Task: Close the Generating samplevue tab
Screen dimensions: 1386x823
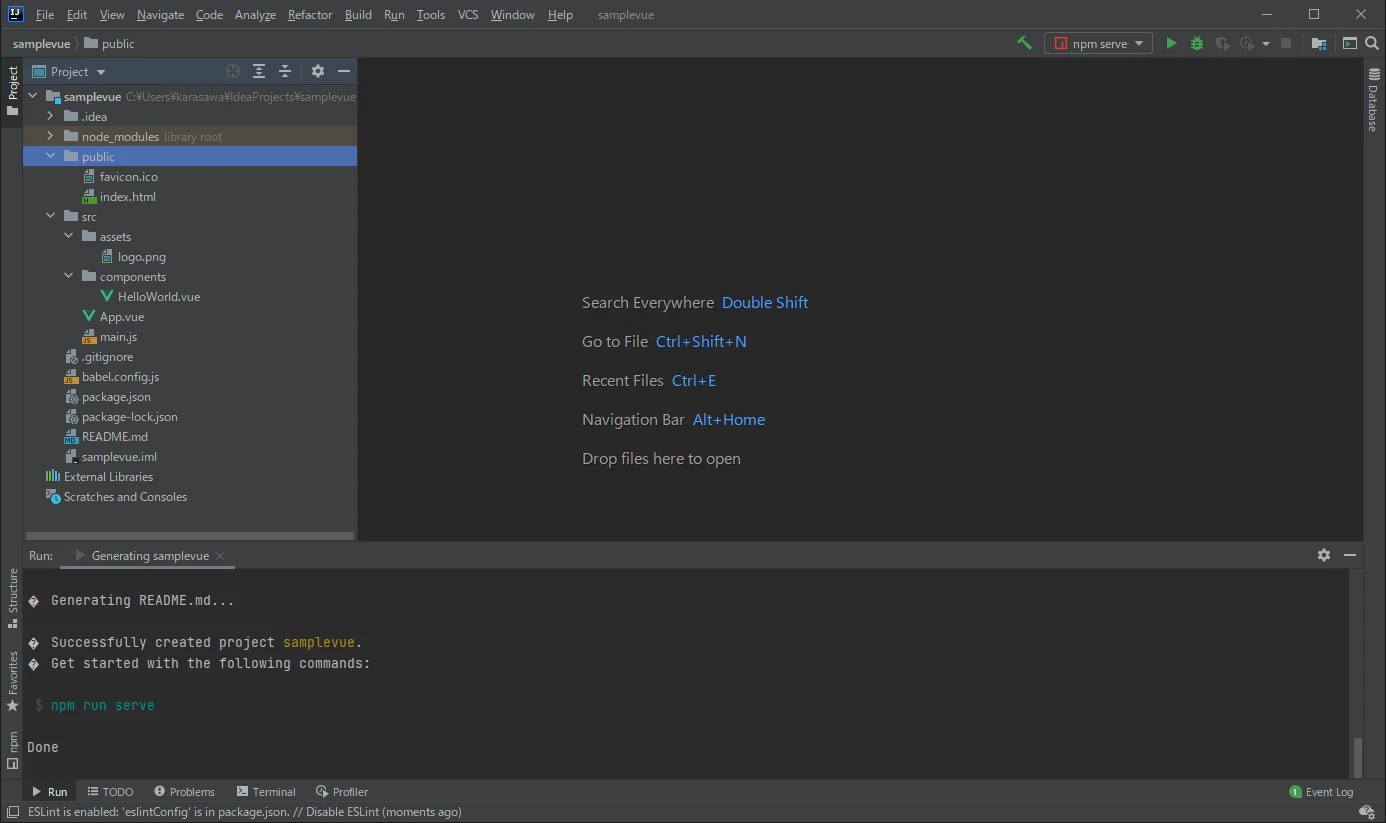Action: click(x=220, y=556)
